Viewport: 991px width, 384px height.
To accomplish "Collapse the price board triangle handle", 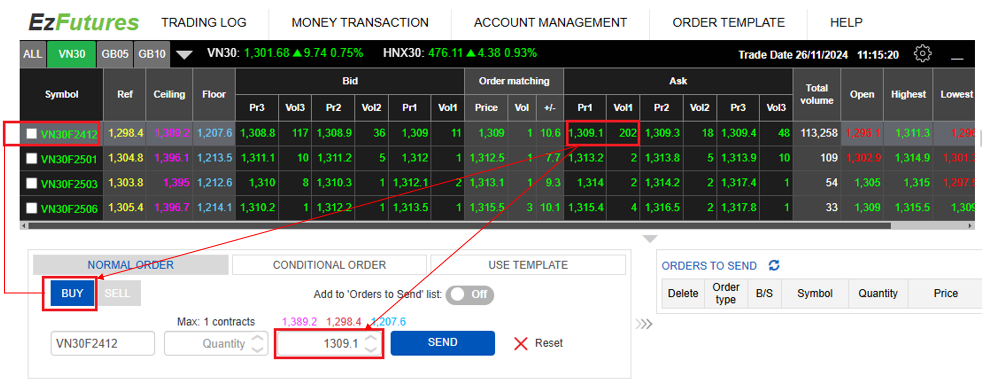I will [650, 239].
